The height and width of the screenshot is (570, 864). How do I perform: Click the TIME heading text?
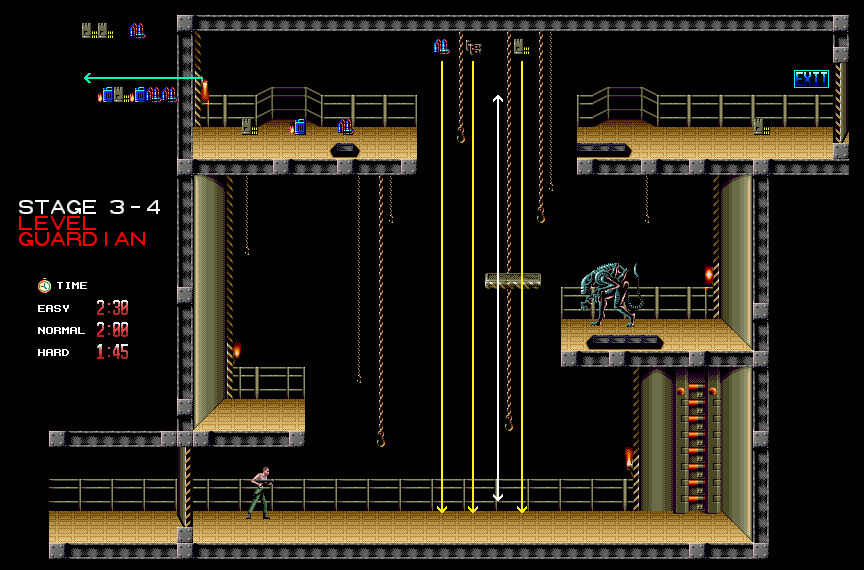(x=72, y=286)
